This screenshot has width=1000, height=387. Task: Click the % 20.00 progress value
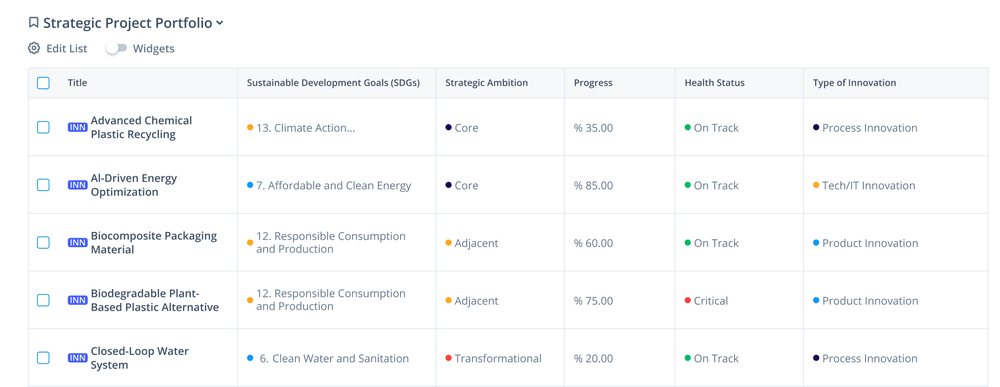593,358
